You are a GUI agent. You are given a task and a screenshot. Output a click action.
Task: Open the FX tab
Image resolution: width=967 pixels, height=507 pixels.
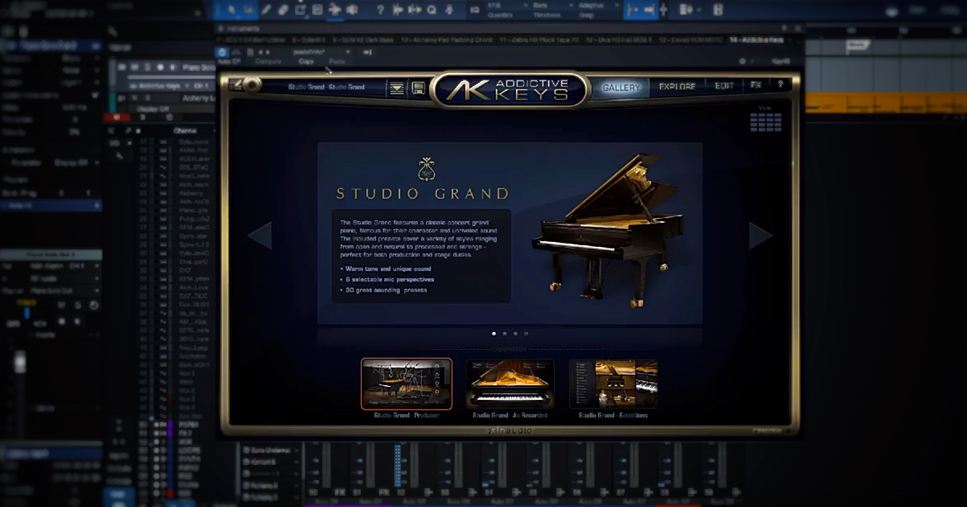pos(756,87)
